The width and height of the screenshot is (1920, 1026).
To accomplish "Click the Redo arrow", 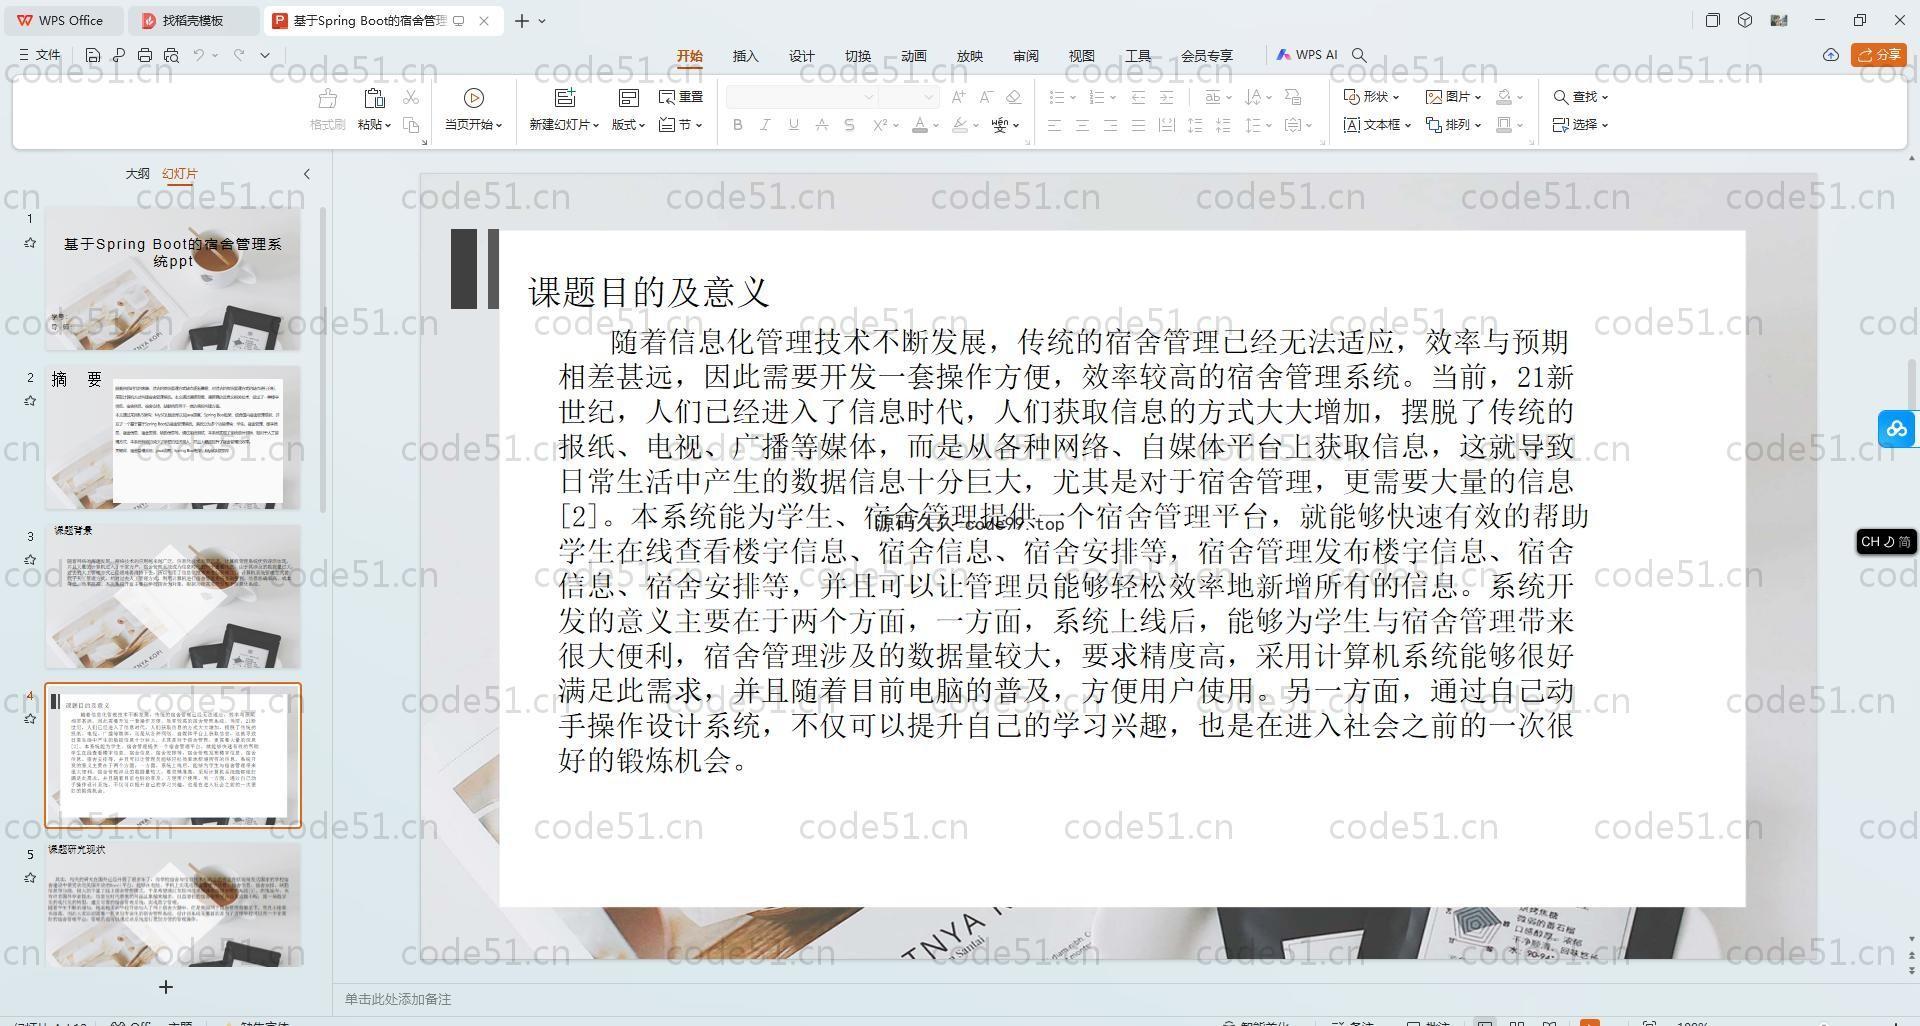I will [239, 55].
